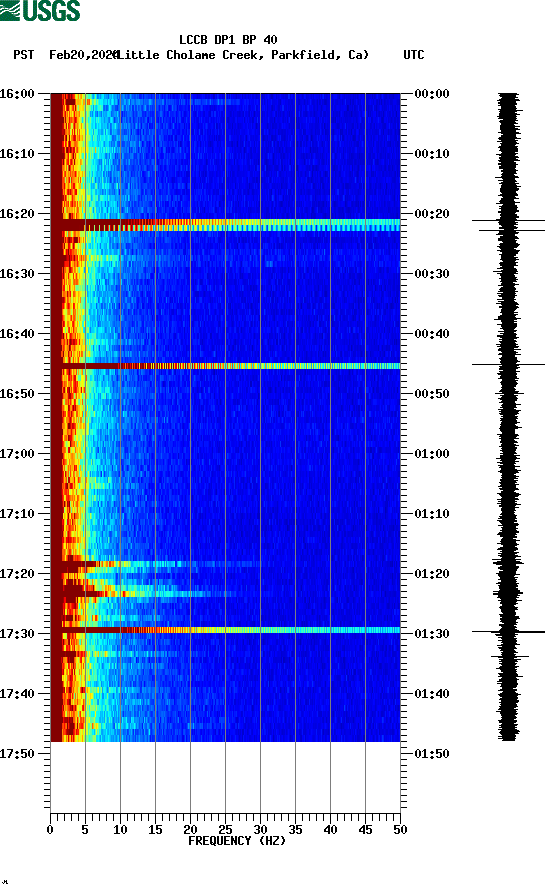552x893 pixels.
Task: Click the 'Little Cholame Creek, Parkfield, Ca)' text
Action: tap(243, 55)
